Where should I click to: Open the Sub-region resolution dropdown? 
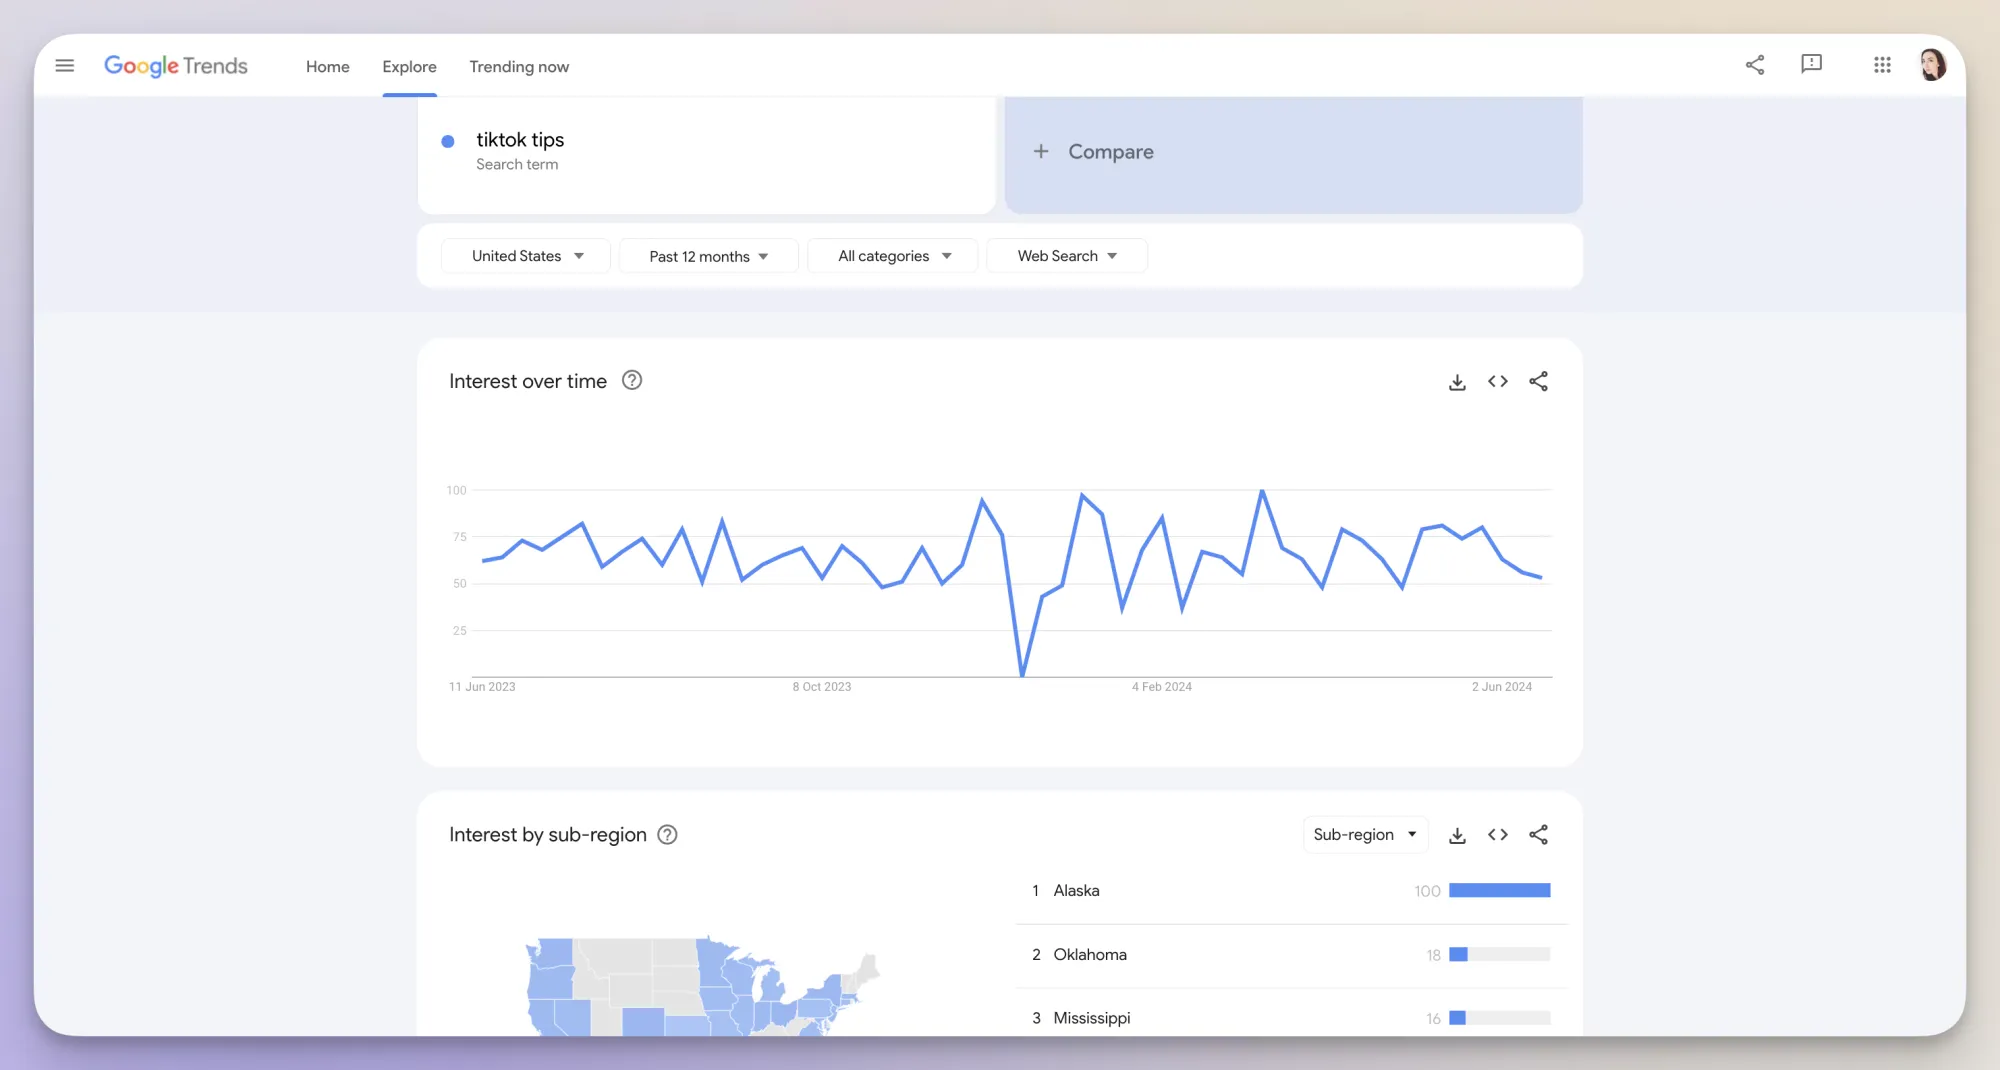(x=1365, y=834)
